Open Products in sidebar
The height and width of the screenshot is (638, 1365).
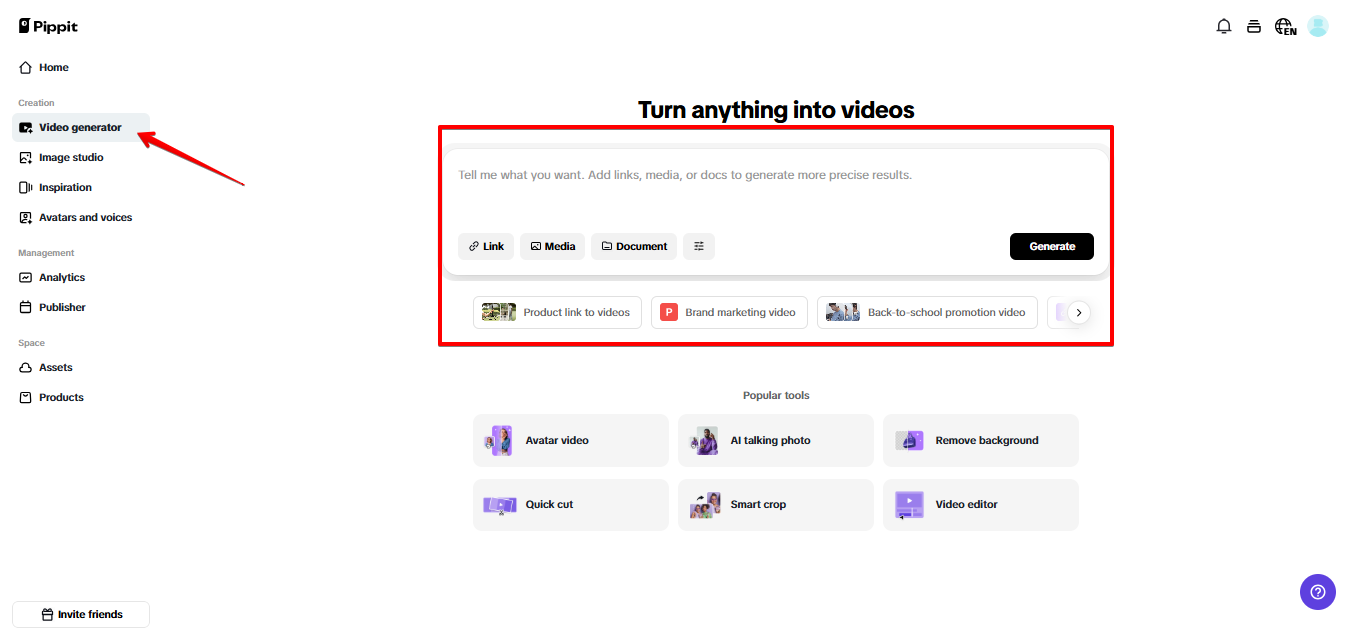[81, 397]
